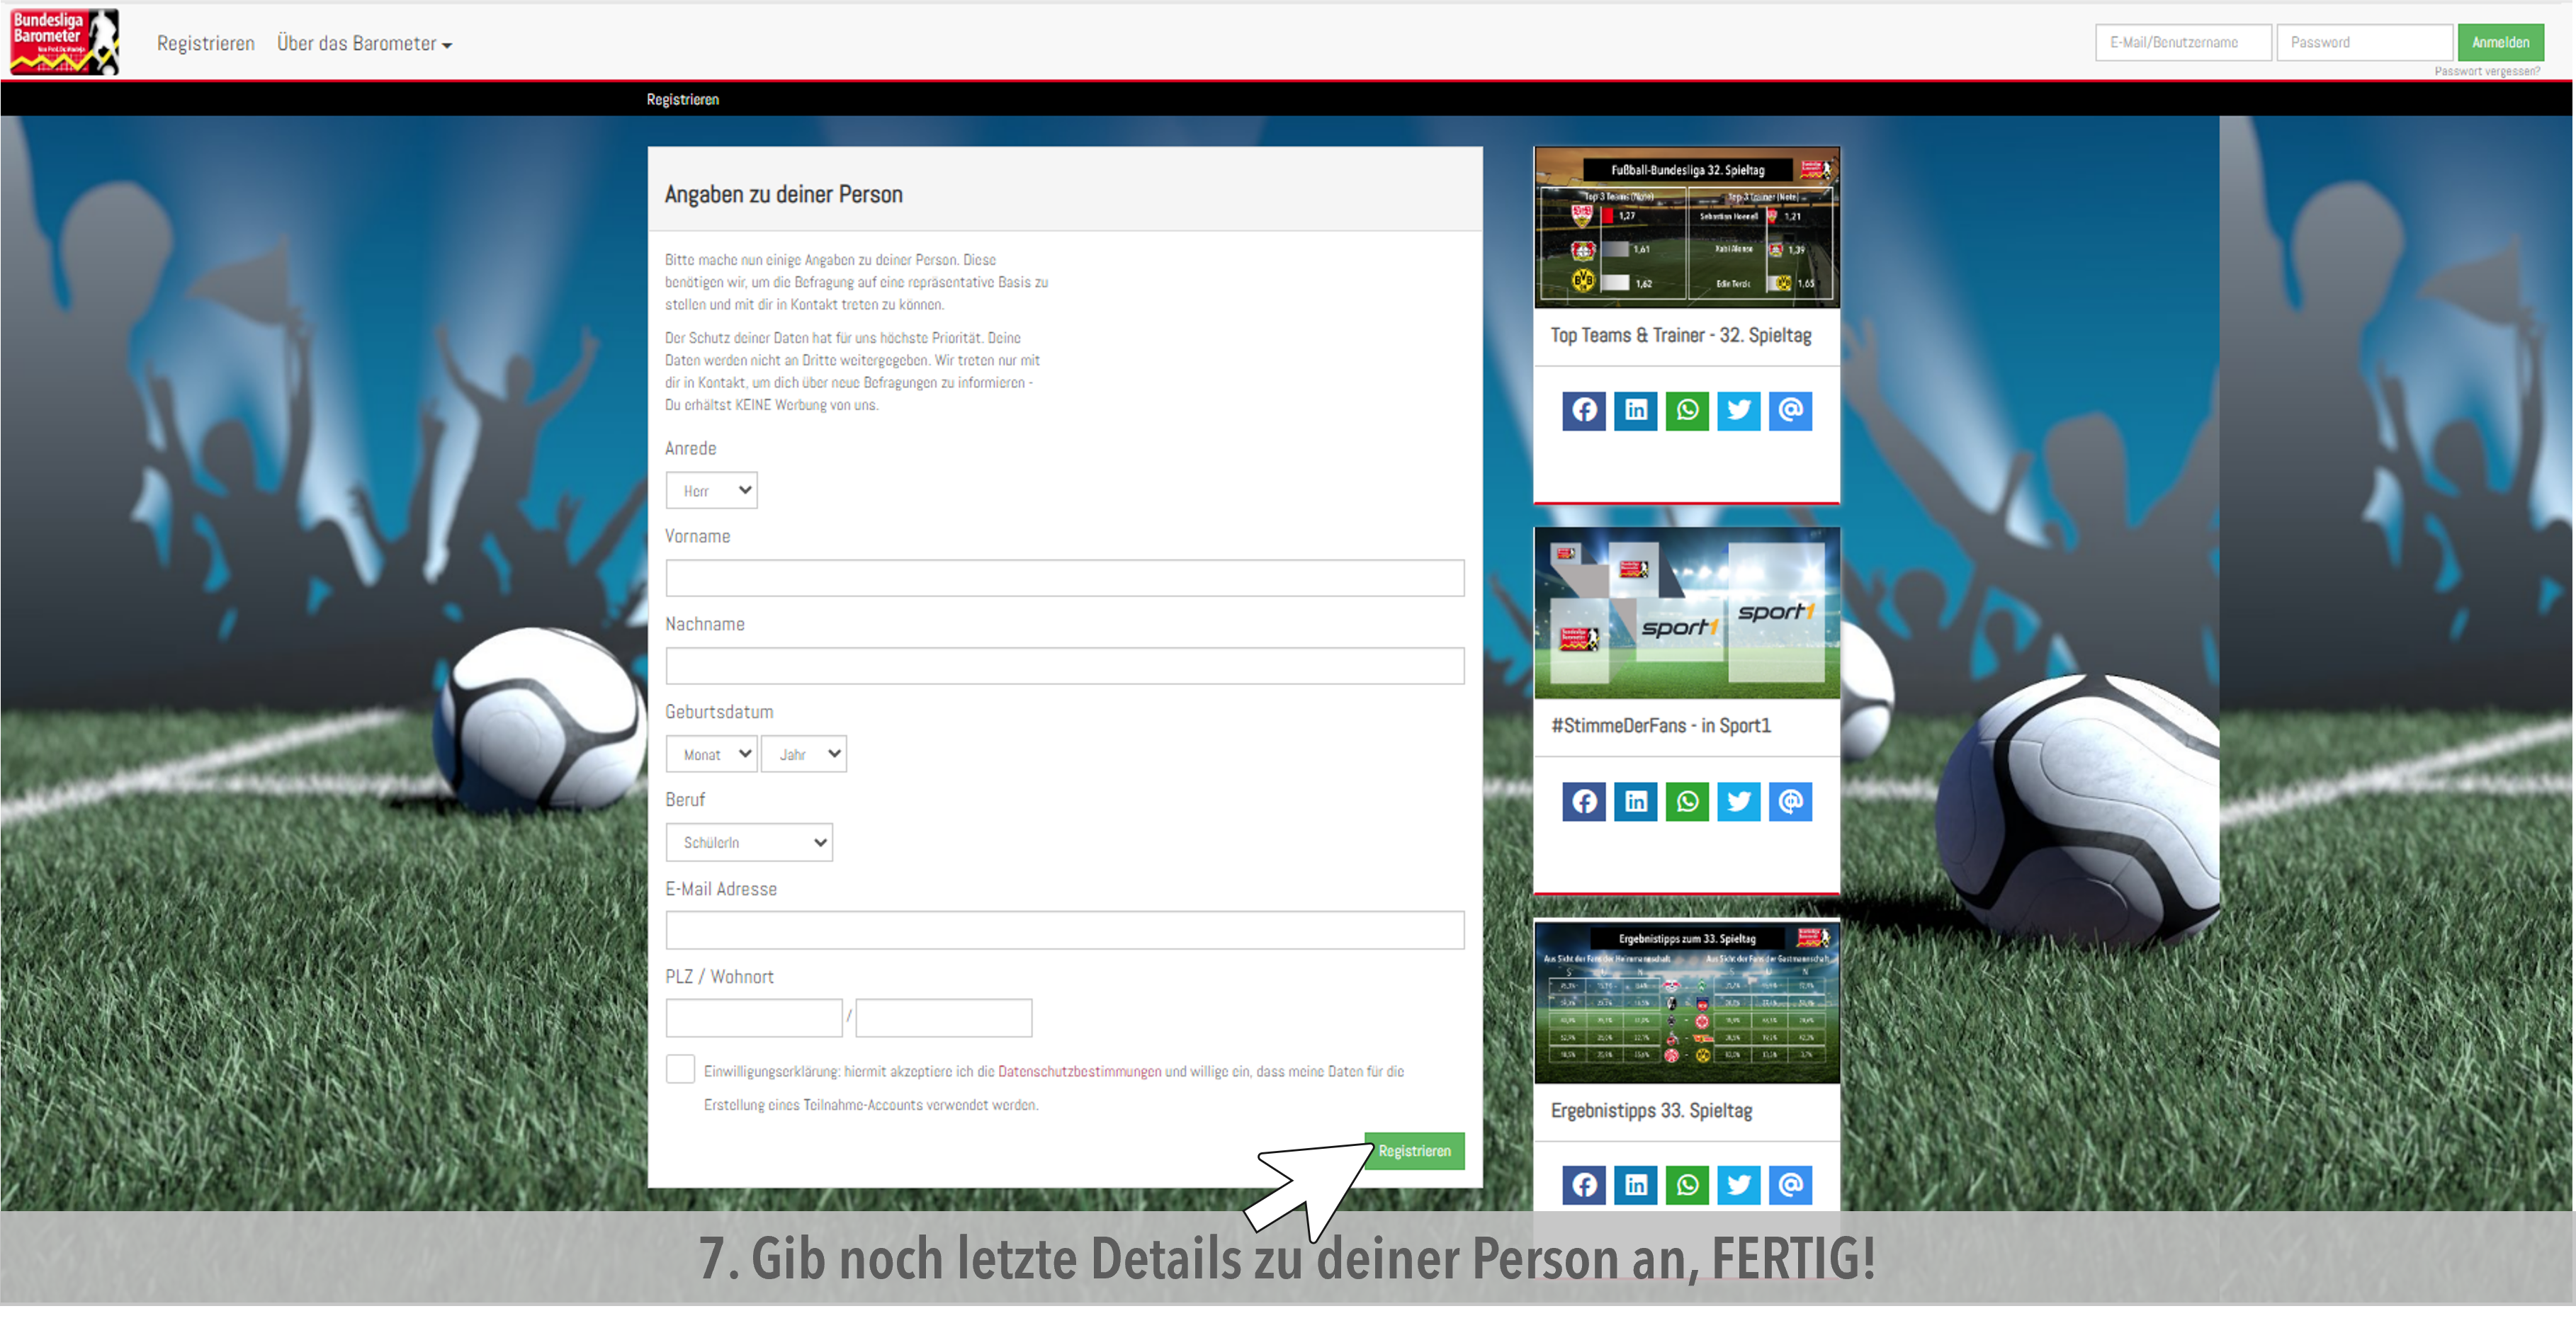The height and width of the screenshot is (1328, 2576).
Task: Share Ergebnistipps post via WhatsApp
Action: 1687,1185
